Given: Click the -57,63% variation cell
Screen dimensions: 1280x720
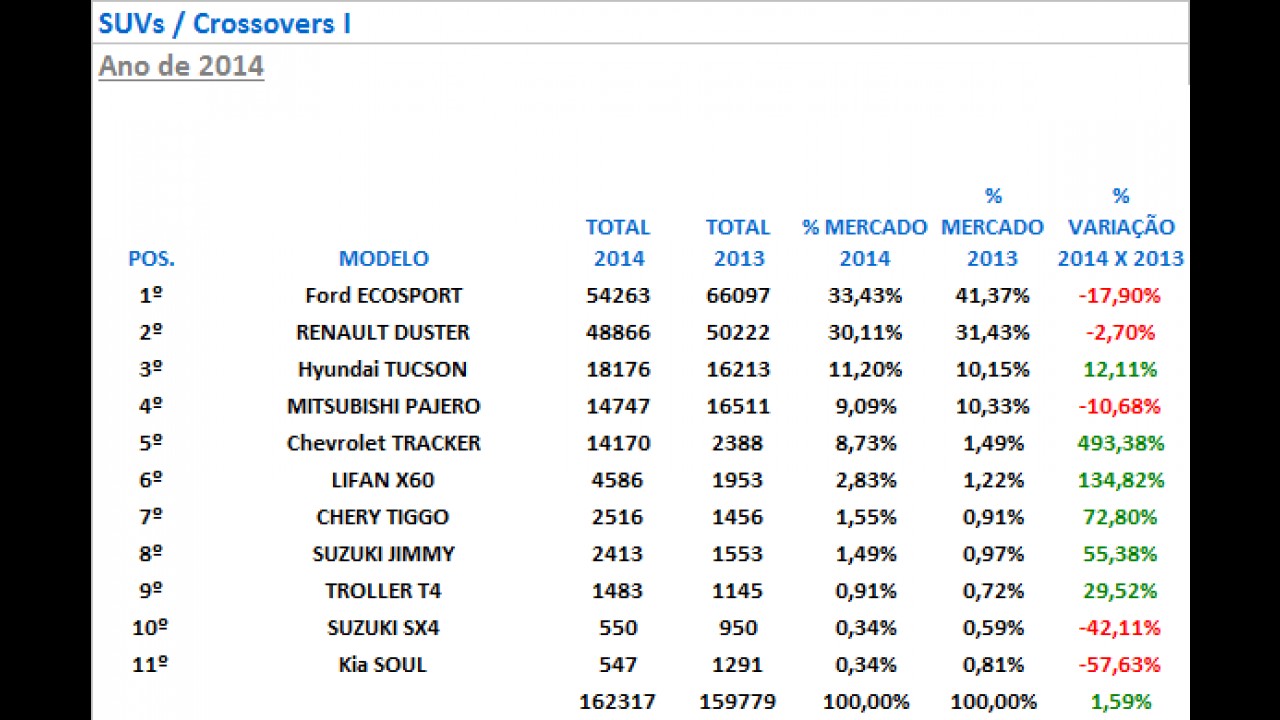Looking at the screenshot, I should pyautogui.click(x=1120, y=665).
